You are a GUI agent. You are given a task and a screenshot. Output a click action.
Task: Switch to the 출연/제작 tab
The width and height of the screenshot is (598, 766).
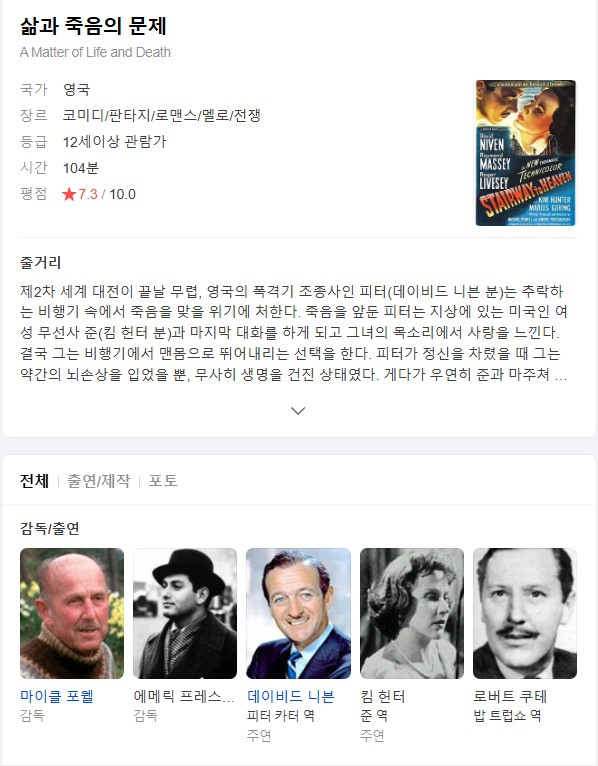[x=99, y=481]
